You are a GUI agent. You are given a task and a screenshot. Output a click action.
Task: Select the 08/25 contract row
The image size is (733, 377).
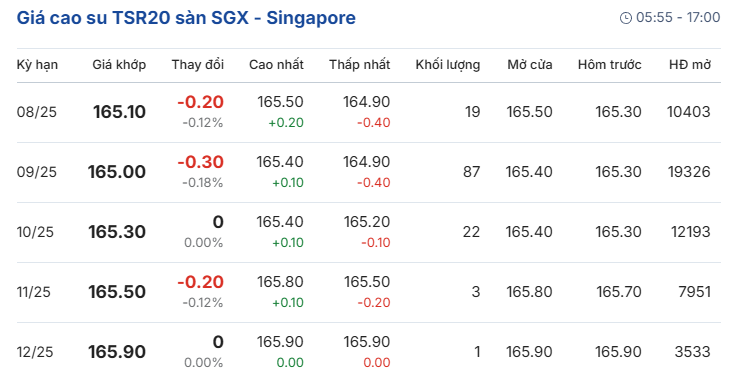pos(369,112)
